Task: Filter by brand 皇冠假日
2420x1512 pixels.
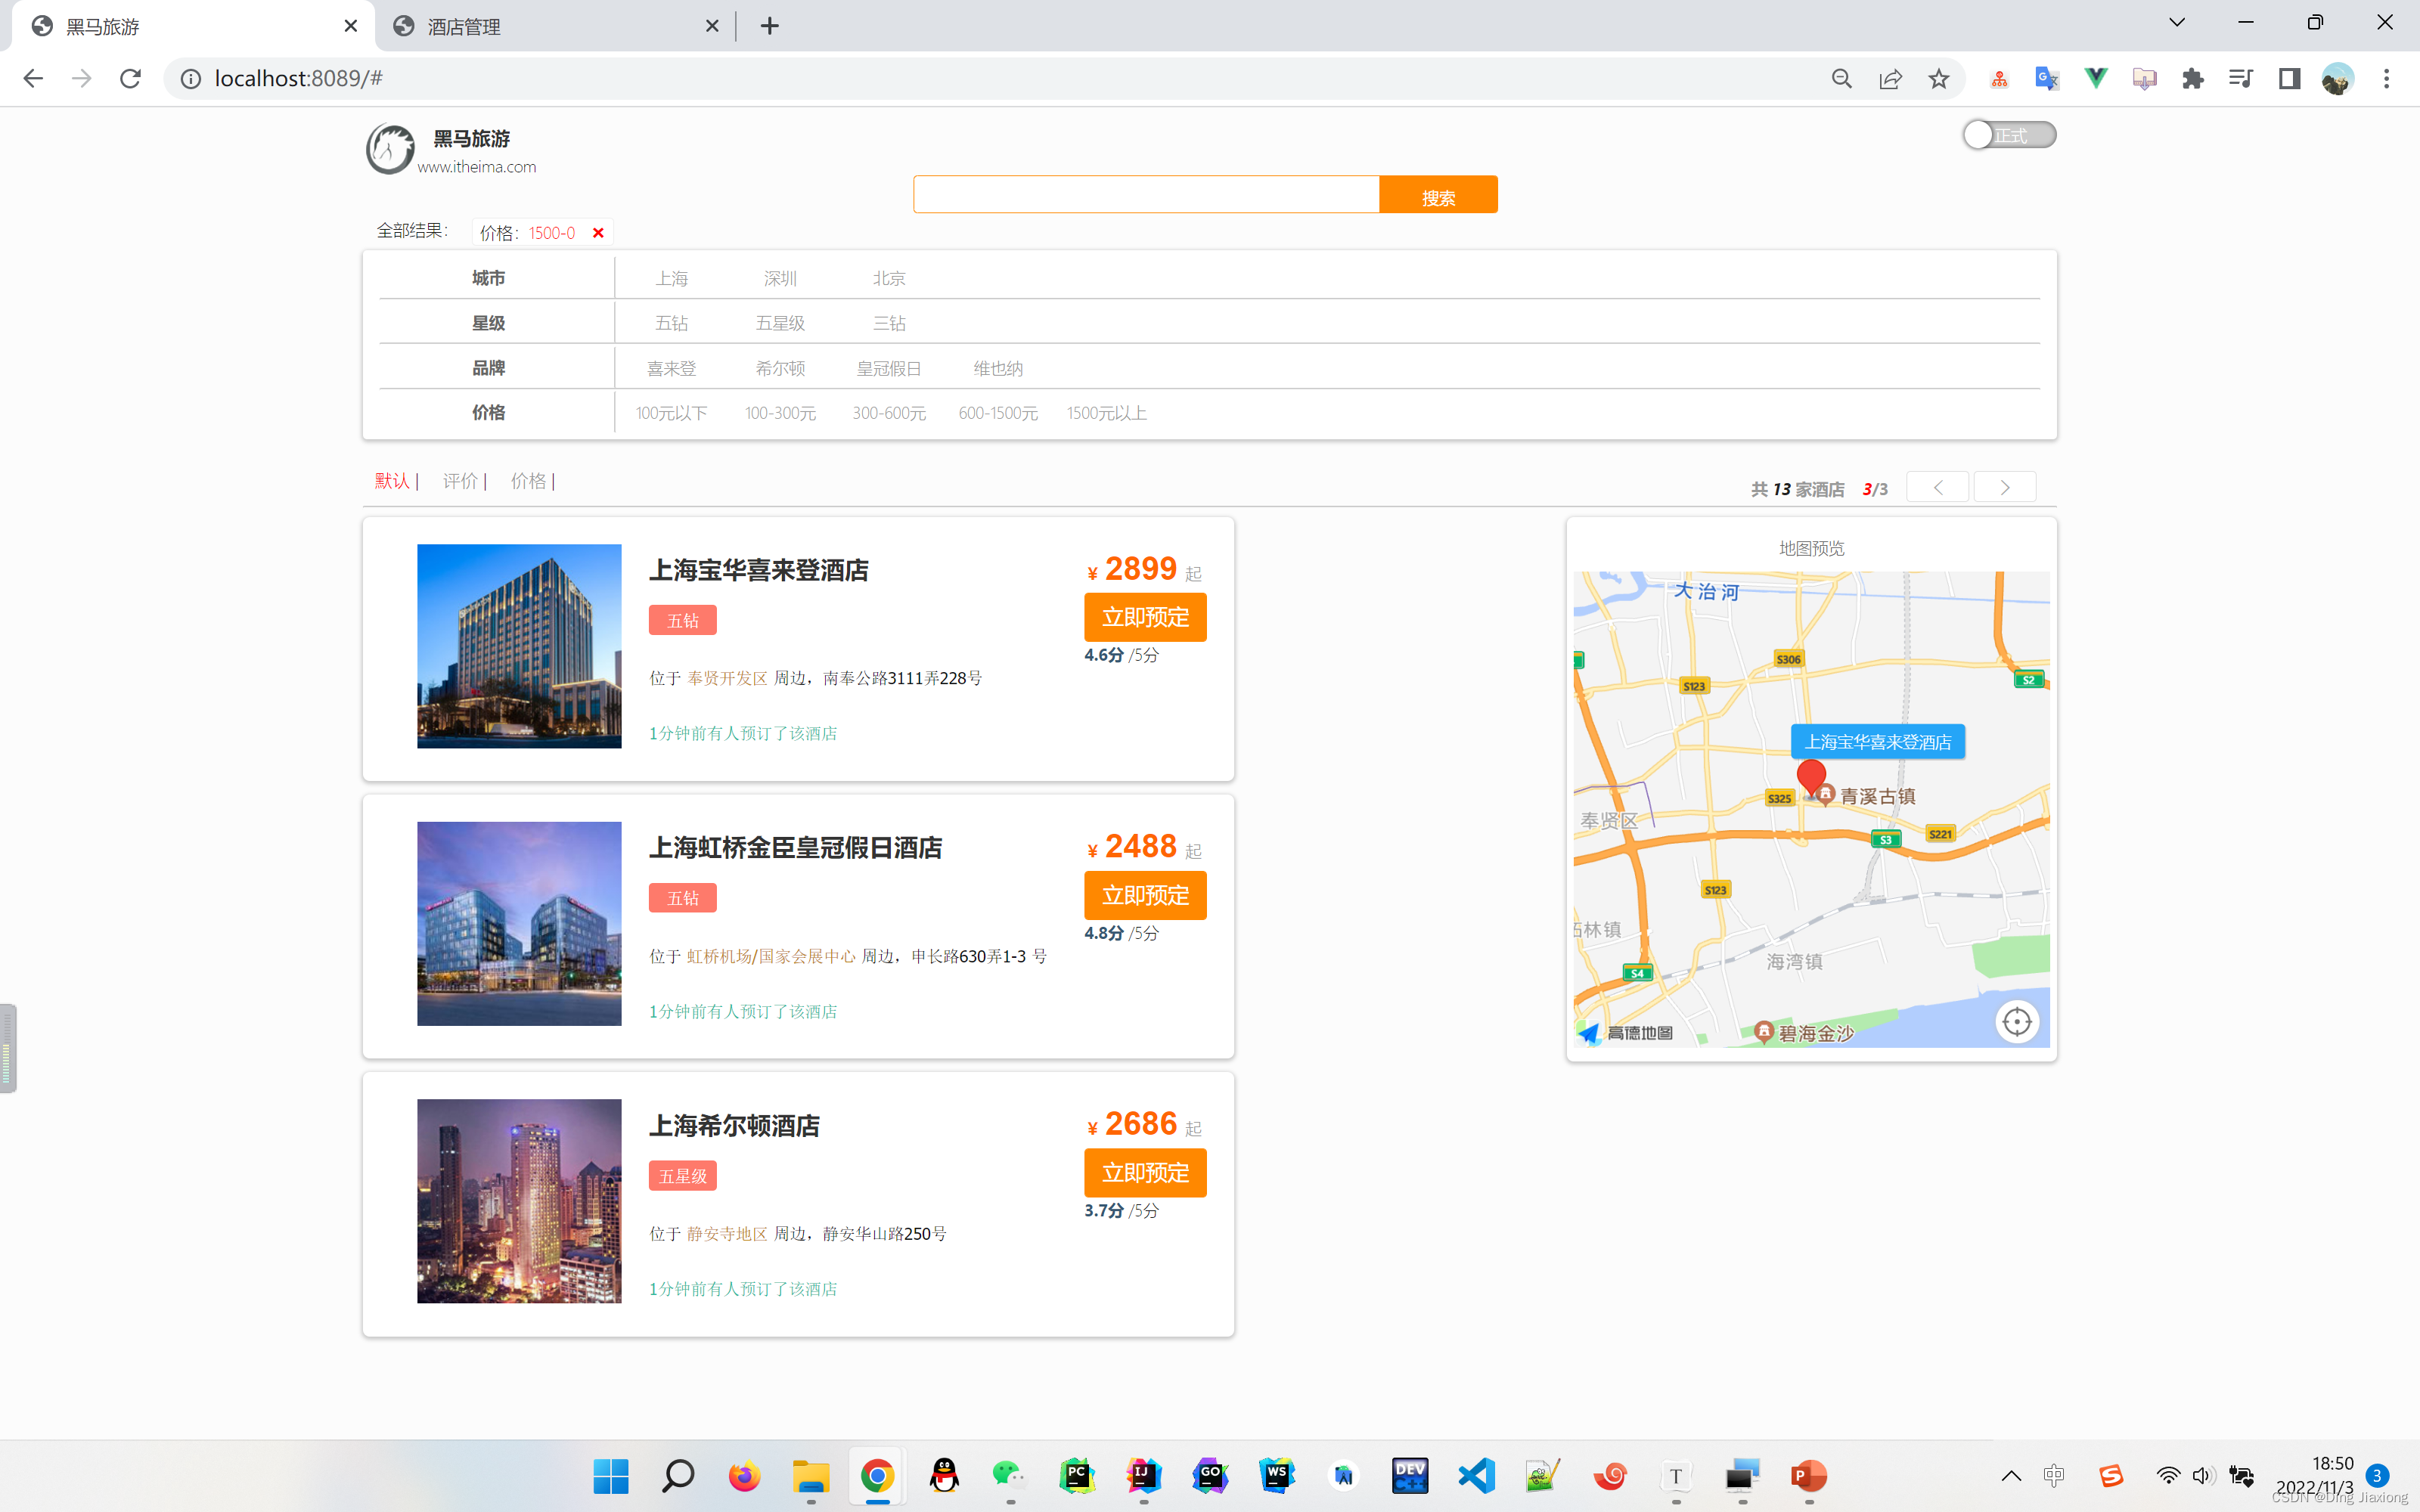Action: pos(889,369)
